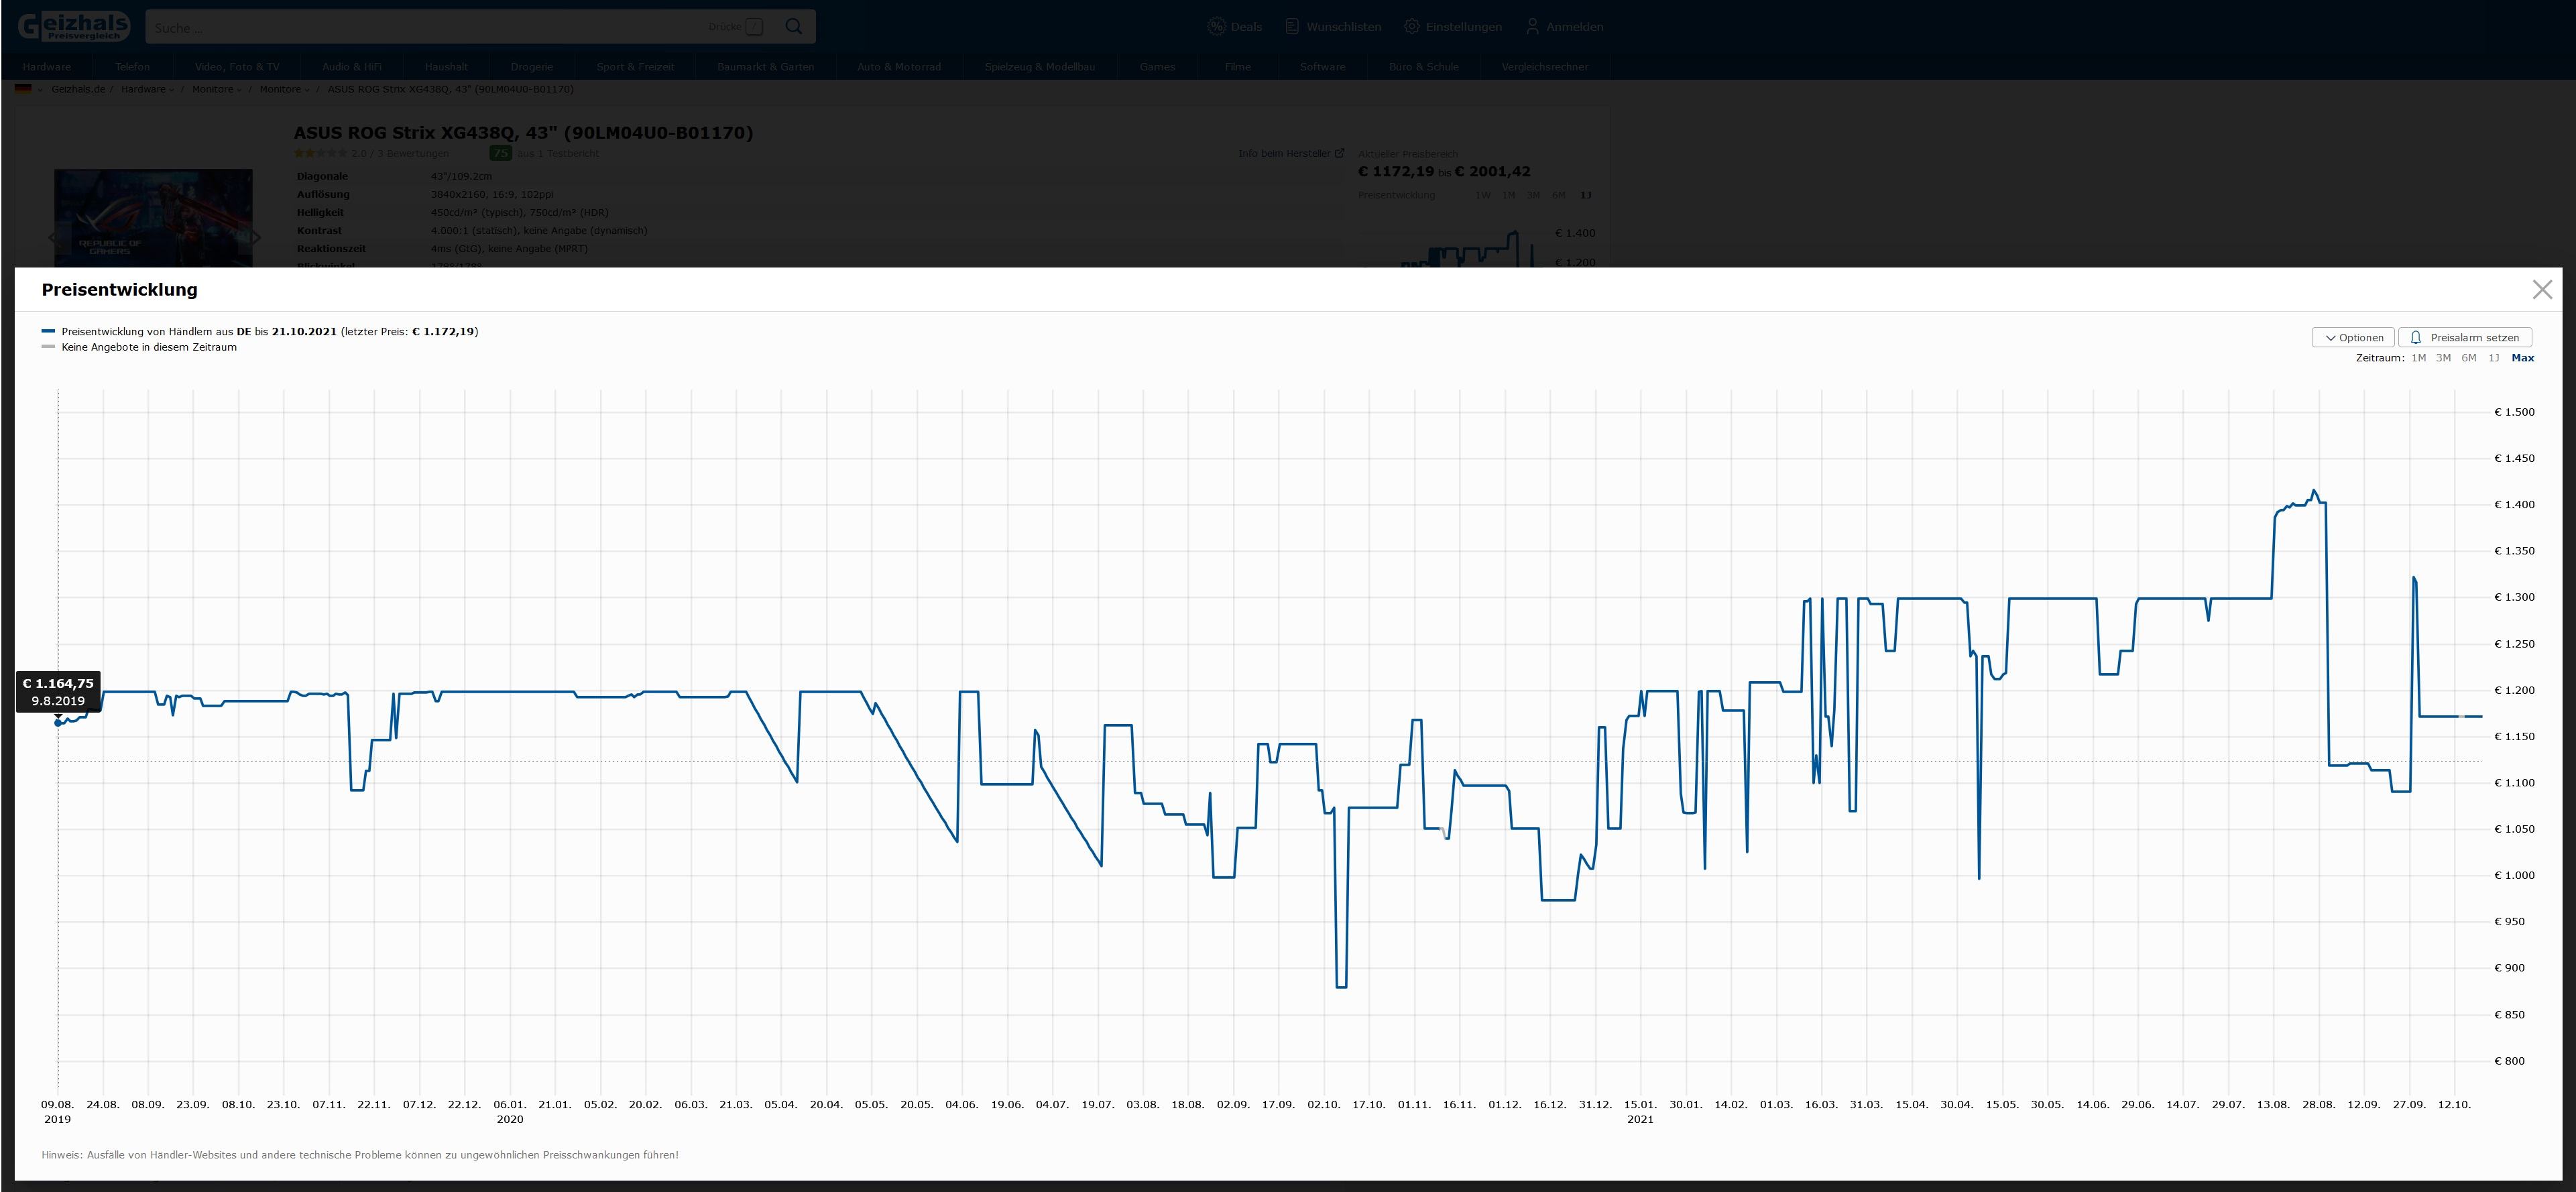The width and height of the screenshot is (2576, 1192).
Task: Open the Filme category
Action: [x=1238, y=67]
